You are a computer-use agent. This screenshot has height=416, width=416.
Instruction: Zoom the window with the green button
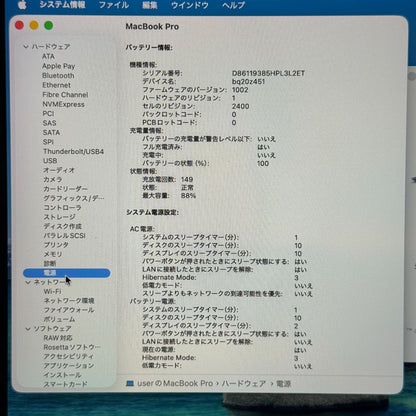(x=49, y=25)
